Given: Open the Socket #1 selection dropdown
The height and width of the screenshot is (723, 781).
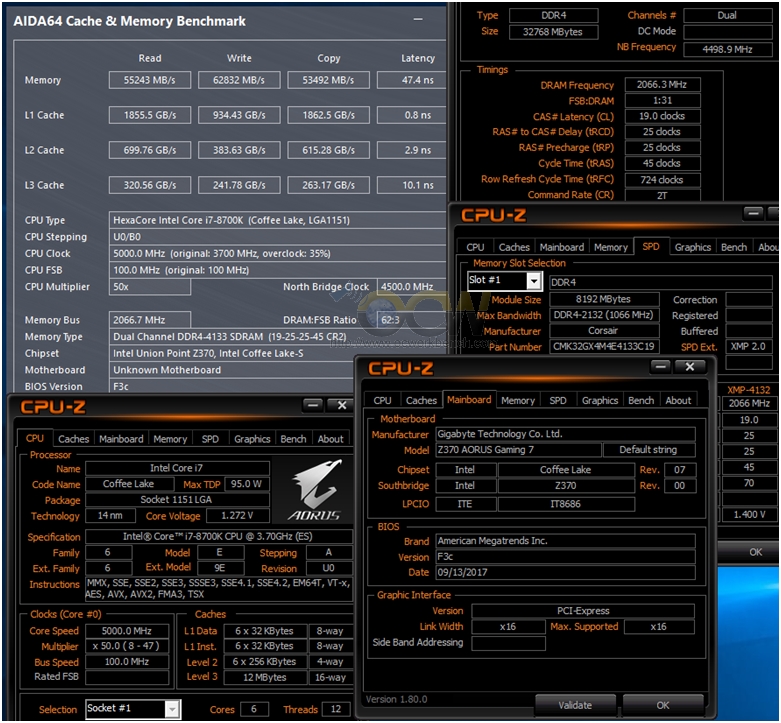Looking at the screenshot, I should 172,709.
